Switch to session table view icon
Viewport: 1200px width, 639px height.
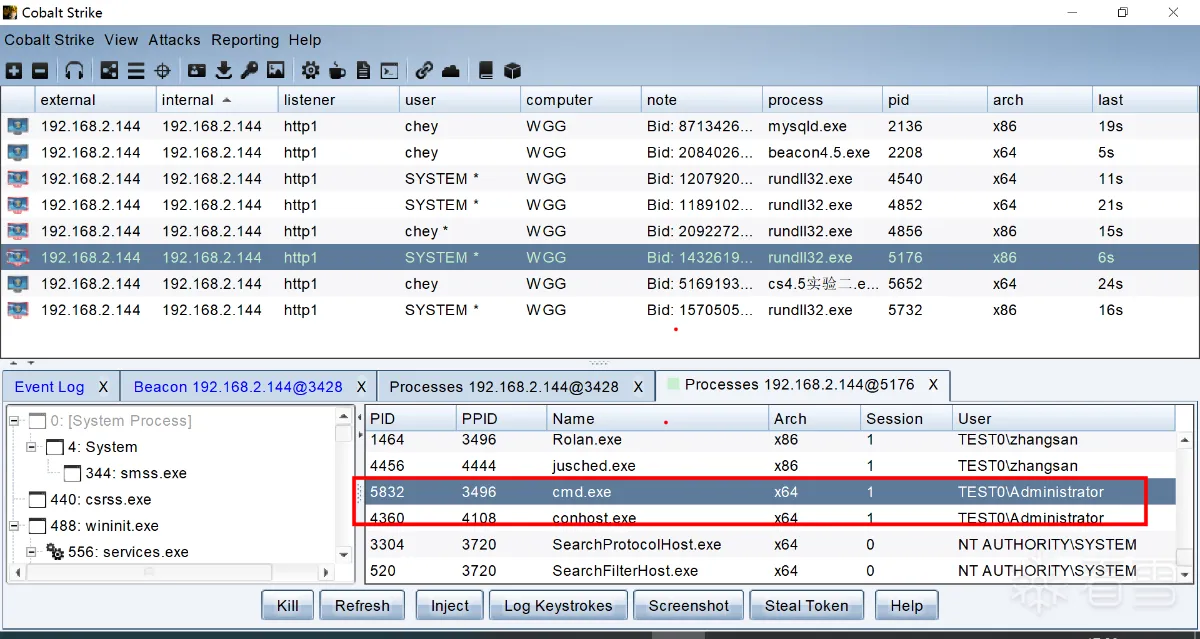[136, 71]
